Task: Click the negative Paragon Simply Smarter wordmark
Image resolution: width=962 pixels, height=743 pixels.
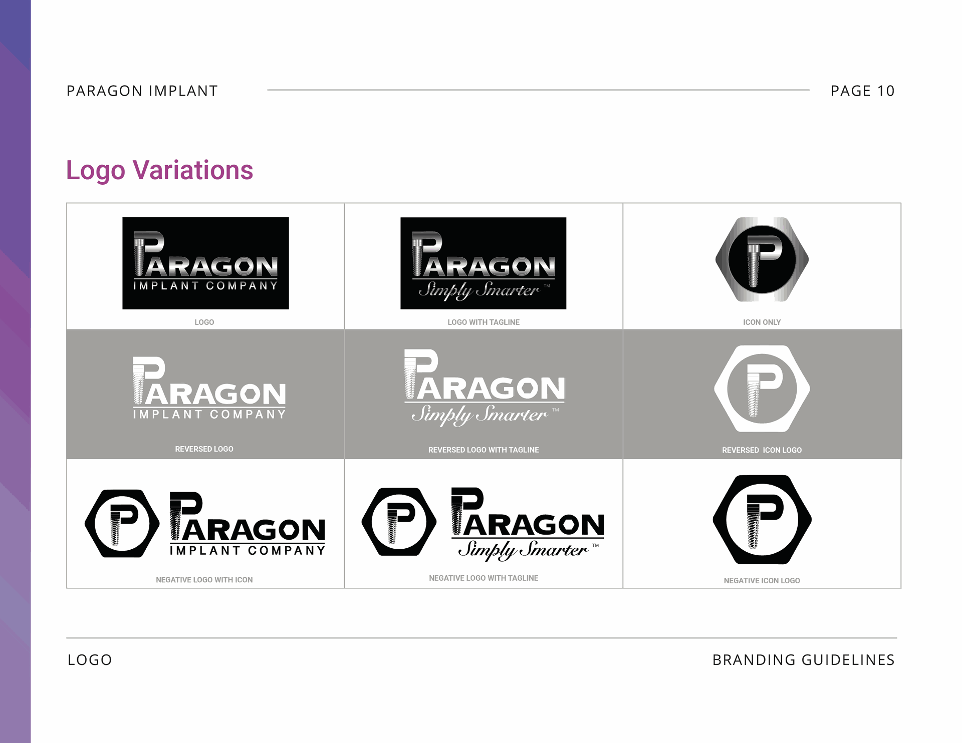Action: pyautogui.click(x=527, y=524)
